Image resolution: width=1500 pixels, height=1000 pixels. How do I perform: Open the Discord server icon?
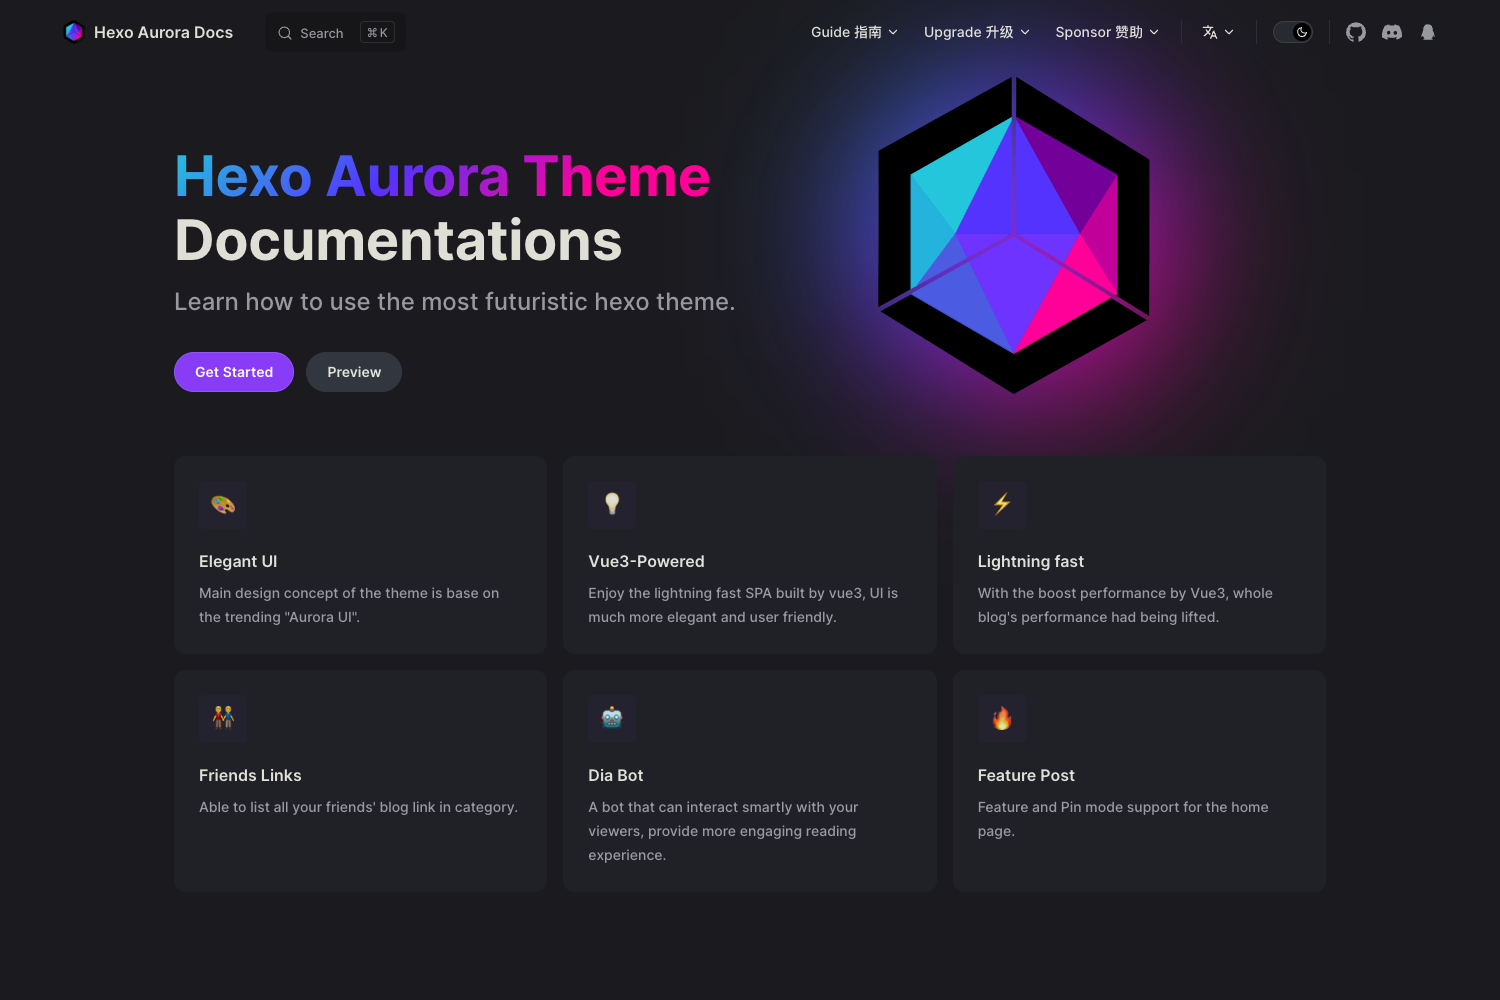1392,32
